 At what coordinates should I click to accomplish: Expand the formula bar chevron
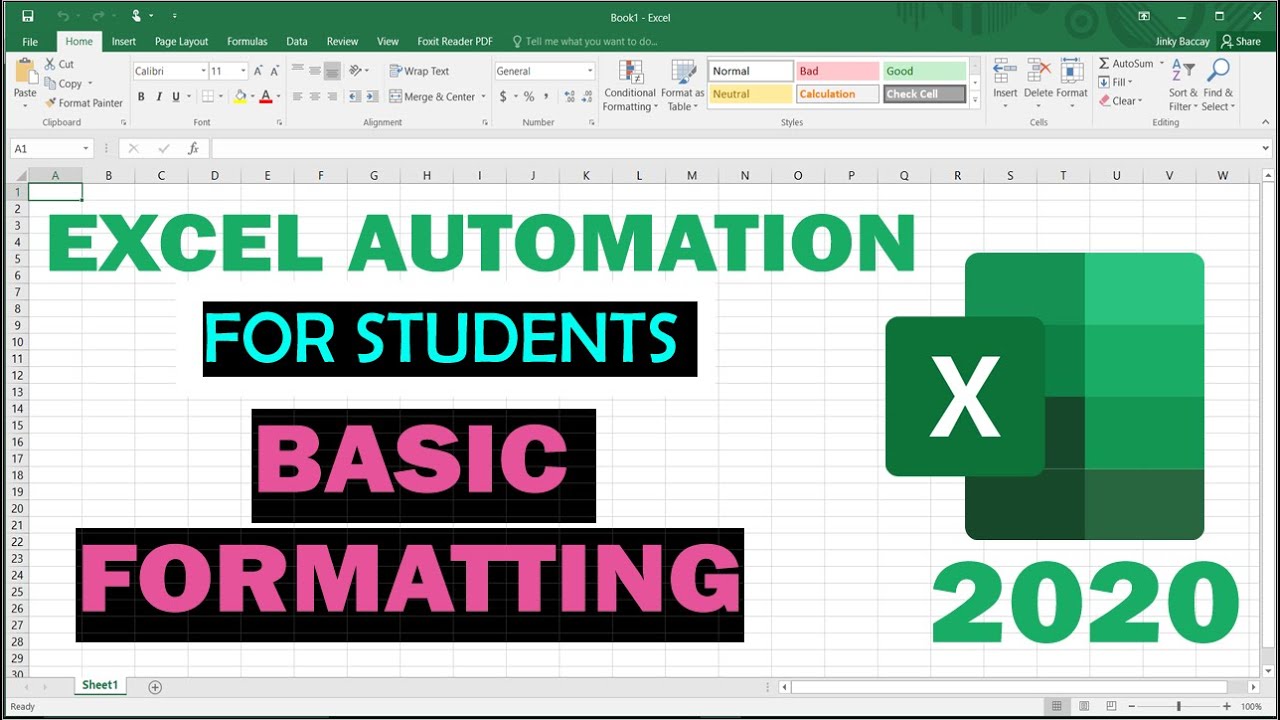point(1265,148)
